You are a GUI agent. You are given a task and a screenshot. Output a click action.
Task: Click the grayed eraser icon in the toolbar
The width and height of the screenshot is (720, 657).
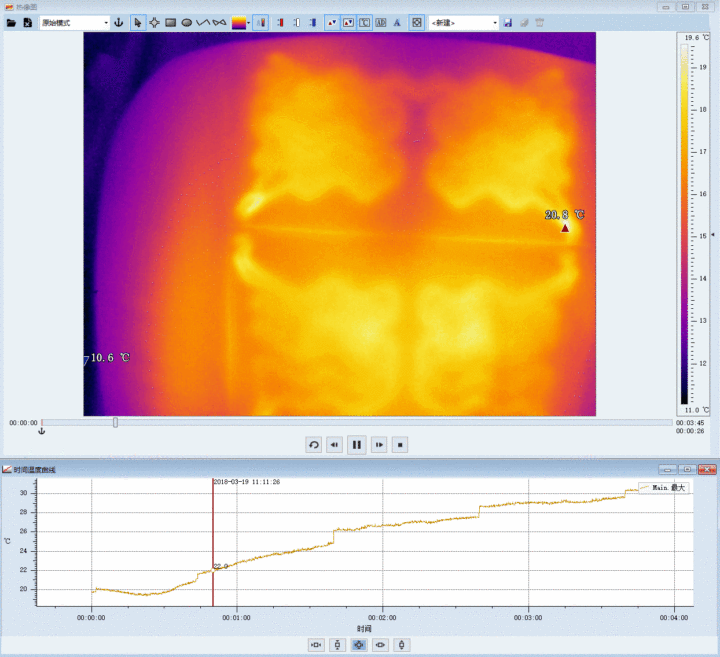(524, 22)
